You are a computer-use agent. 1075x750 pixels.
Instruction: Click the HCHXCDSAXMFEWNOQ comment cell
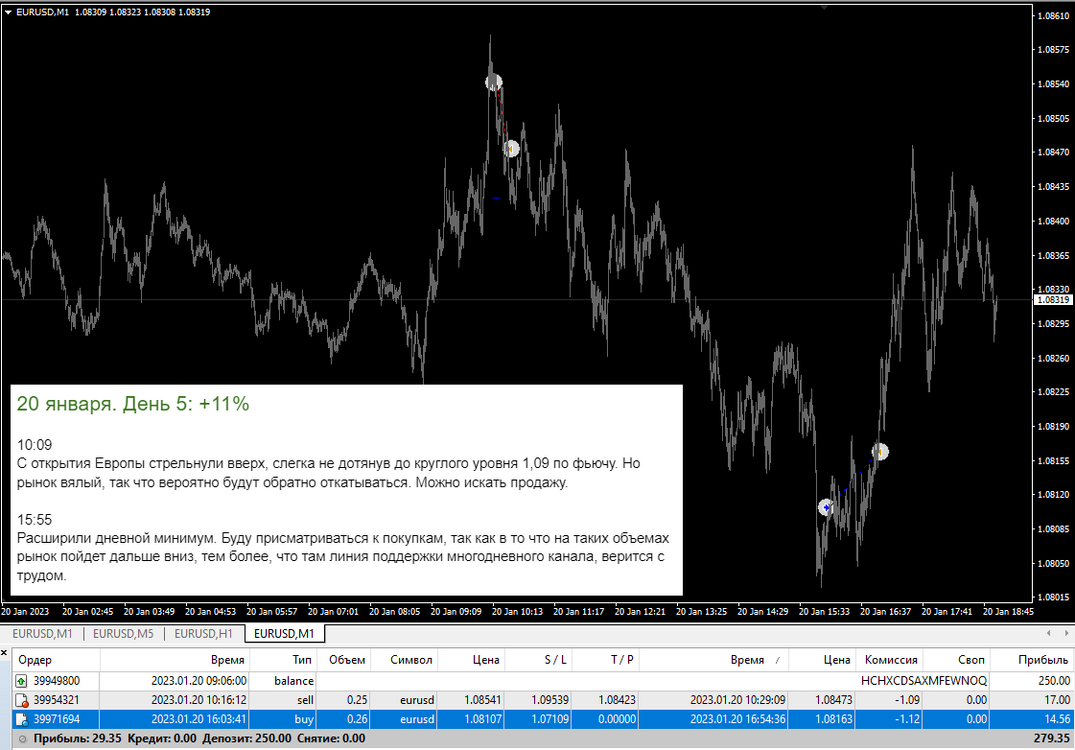[x=924, y=681]
